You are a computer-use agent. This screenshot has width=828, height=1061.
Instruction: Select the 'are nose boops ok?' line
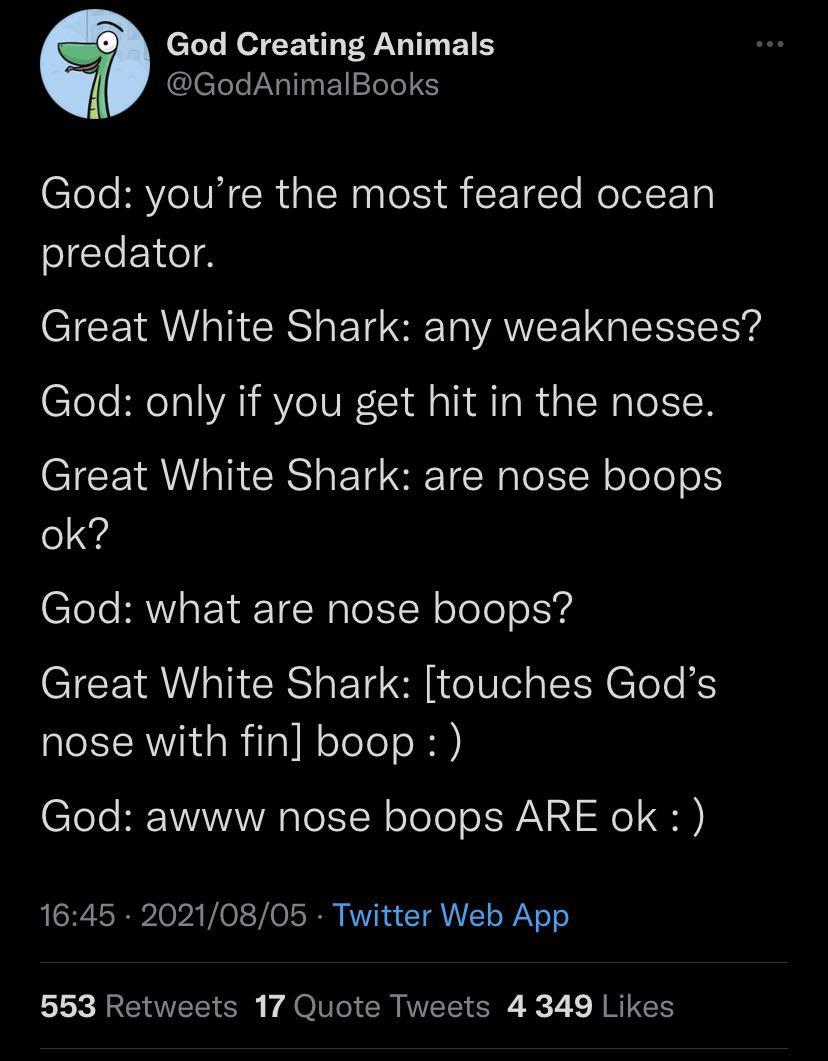click(x=380, y=476)
